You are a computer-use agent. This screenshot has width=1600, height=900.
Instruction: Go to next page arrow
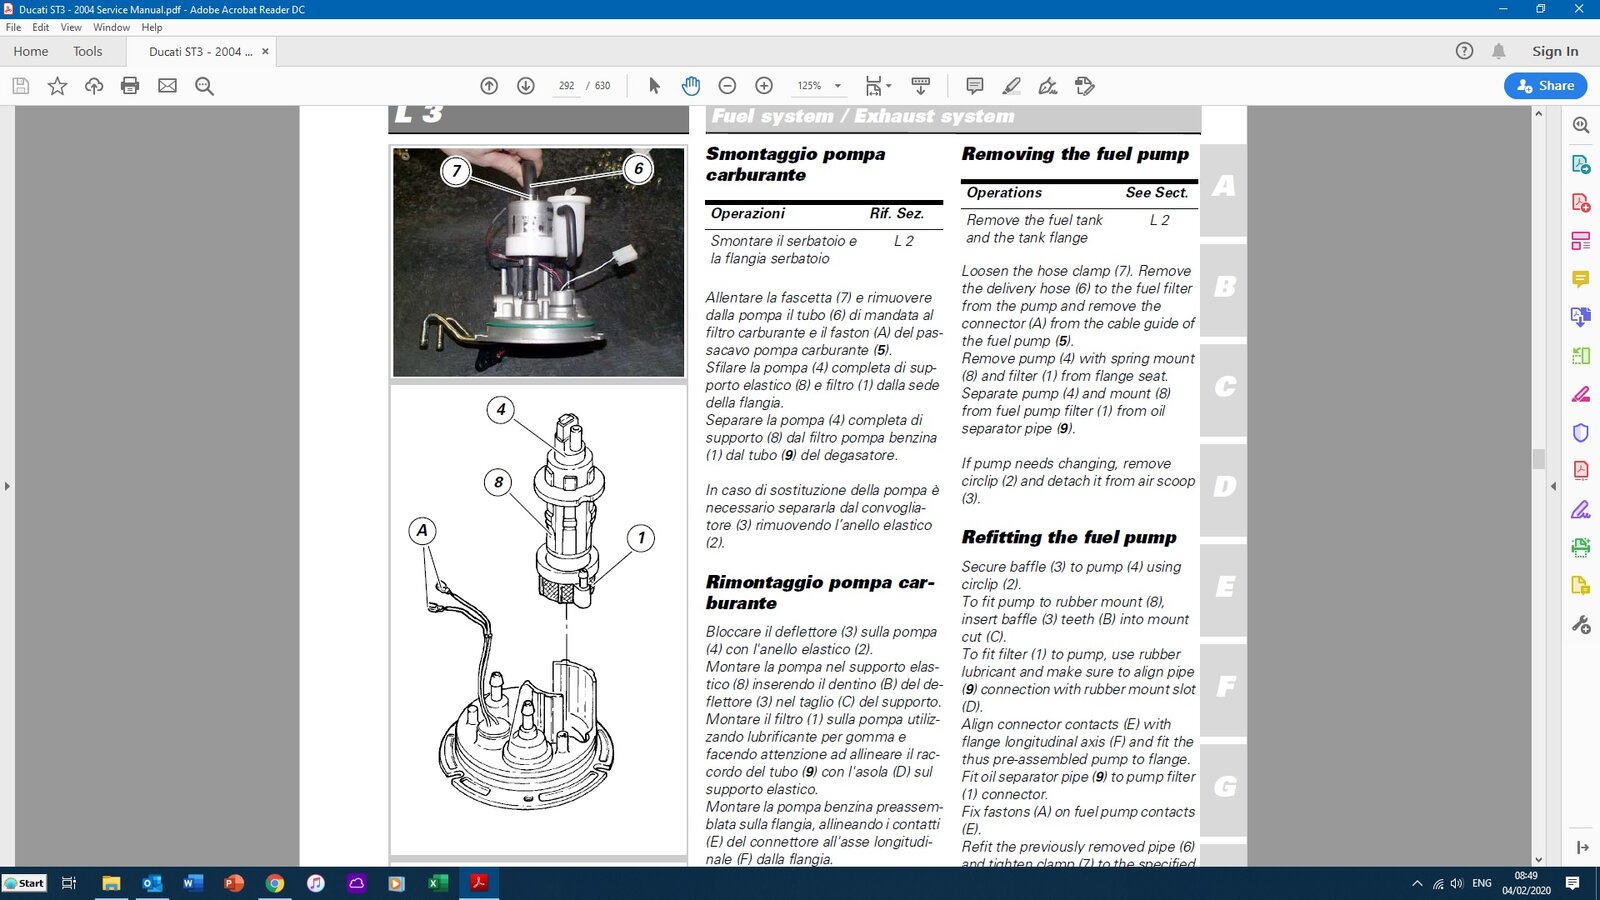tap(526, 86)
